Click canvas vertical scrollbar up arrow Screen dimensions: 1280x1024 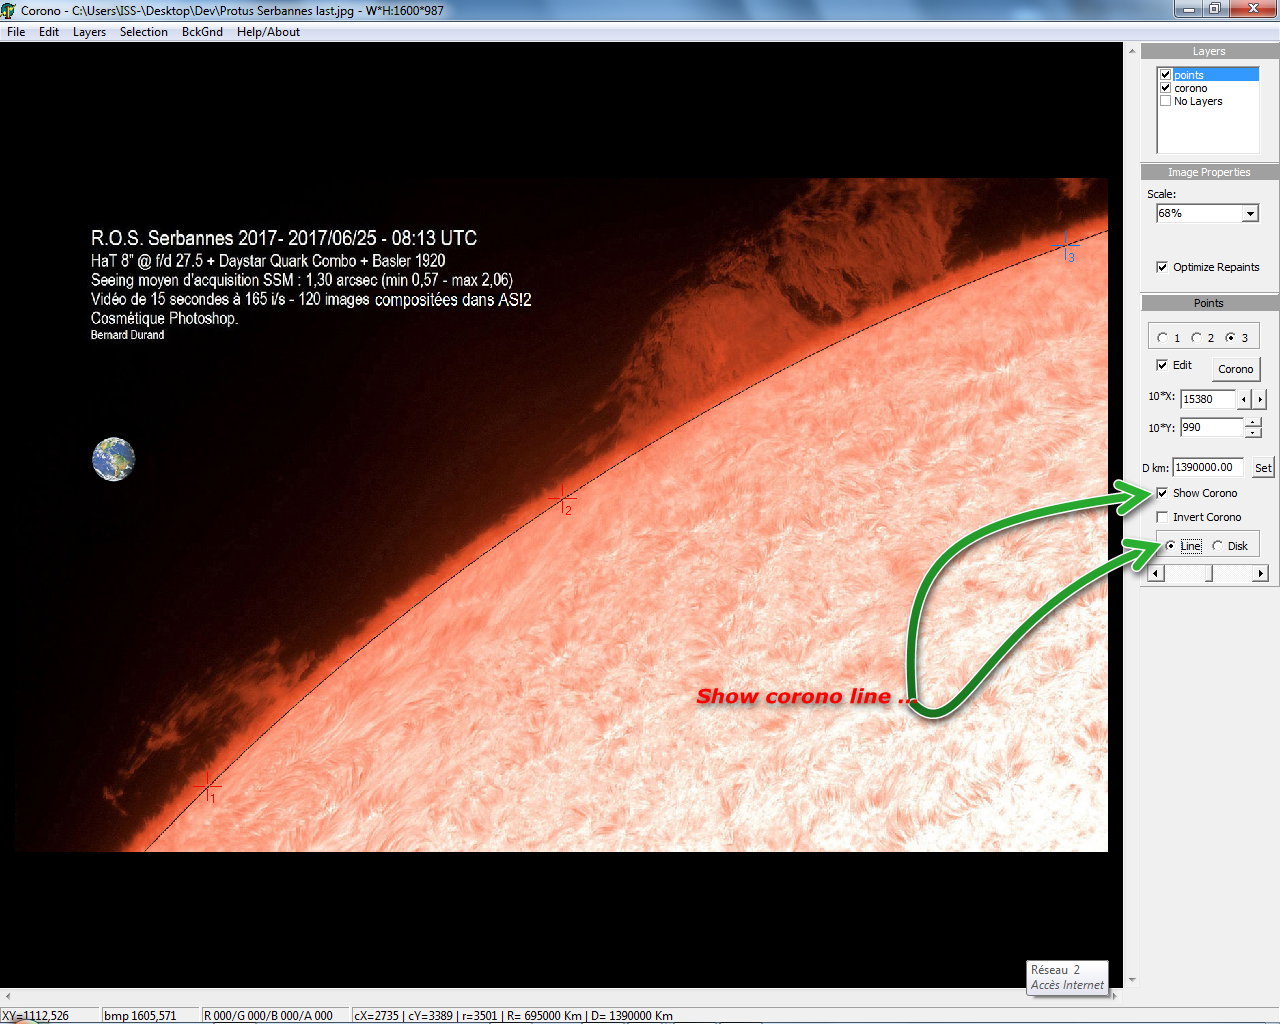1132,51
